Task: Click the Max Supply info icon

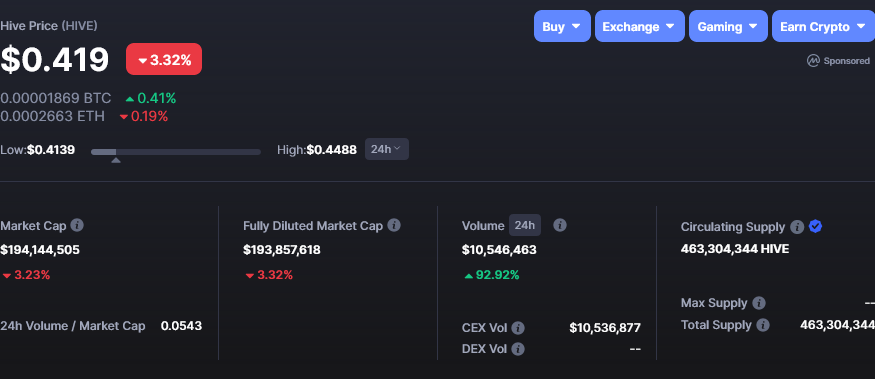Action: point(759,303)
